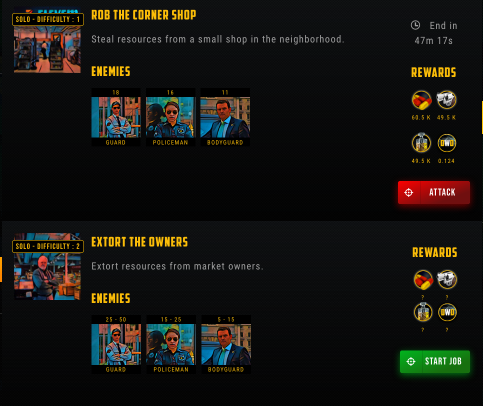Image resolution: width=483 pixels, height=406 pixels.
Task: Click the clock icon beside End in
Action: 415,25
